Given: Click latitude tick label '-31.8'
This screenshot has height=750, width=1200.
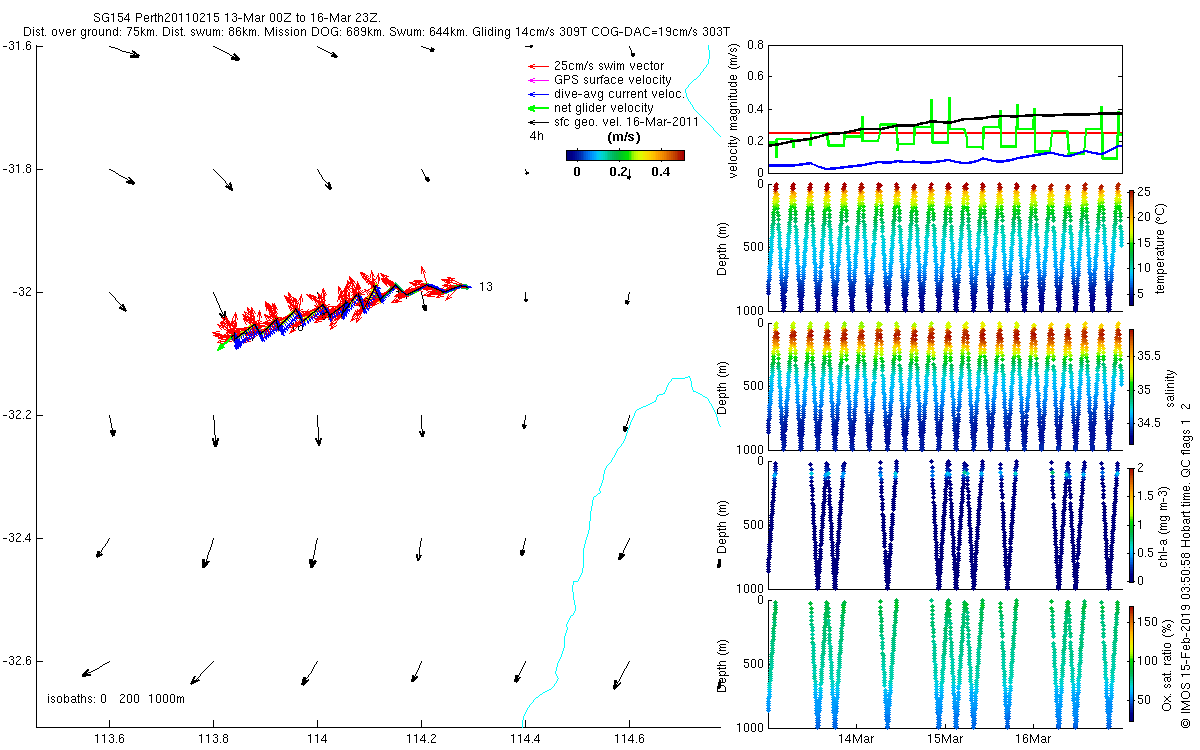Looking at the screenshot, I should point(16,169).
